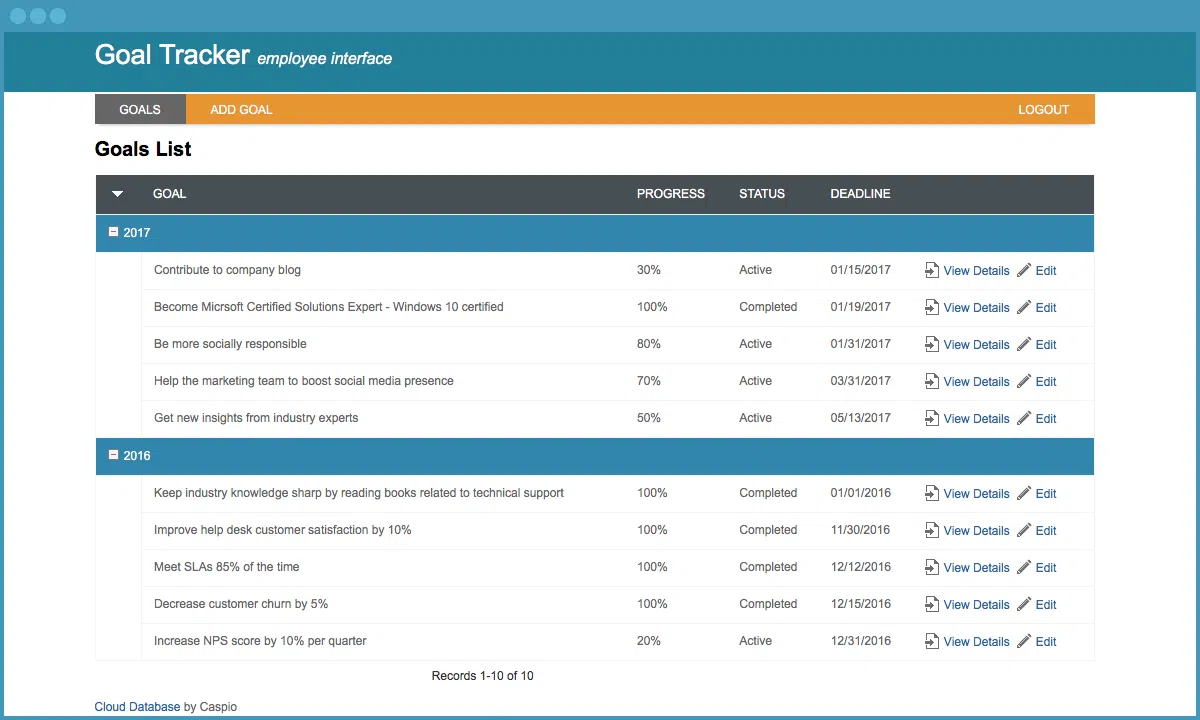1200x720 pixels.
Task: Open the Add Goal tab
Action: coord(241,110)
